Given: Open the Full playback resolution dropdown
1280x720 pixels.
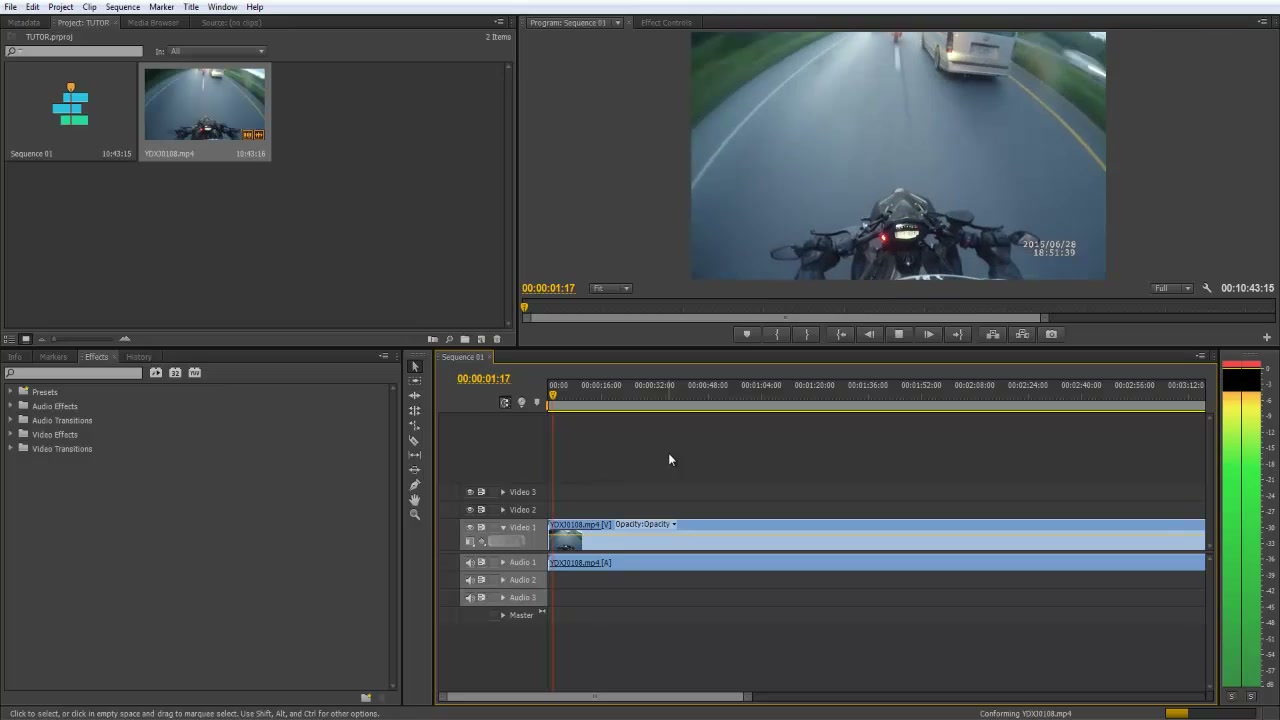Looking at the screenshot, I should pyautogui.click(x=1171, y=288).
